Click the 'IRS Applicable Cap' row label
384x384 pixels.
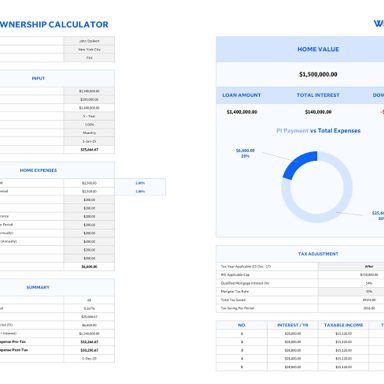point(235,275)
